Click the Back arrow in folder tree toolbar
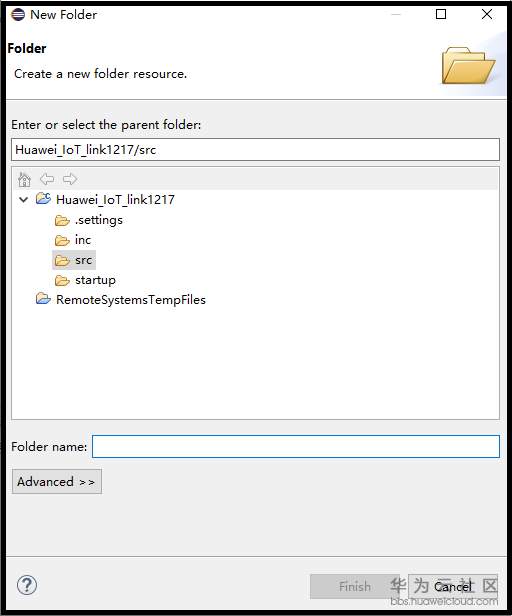Viewport: 512px width, 616px height. [47, 179]
